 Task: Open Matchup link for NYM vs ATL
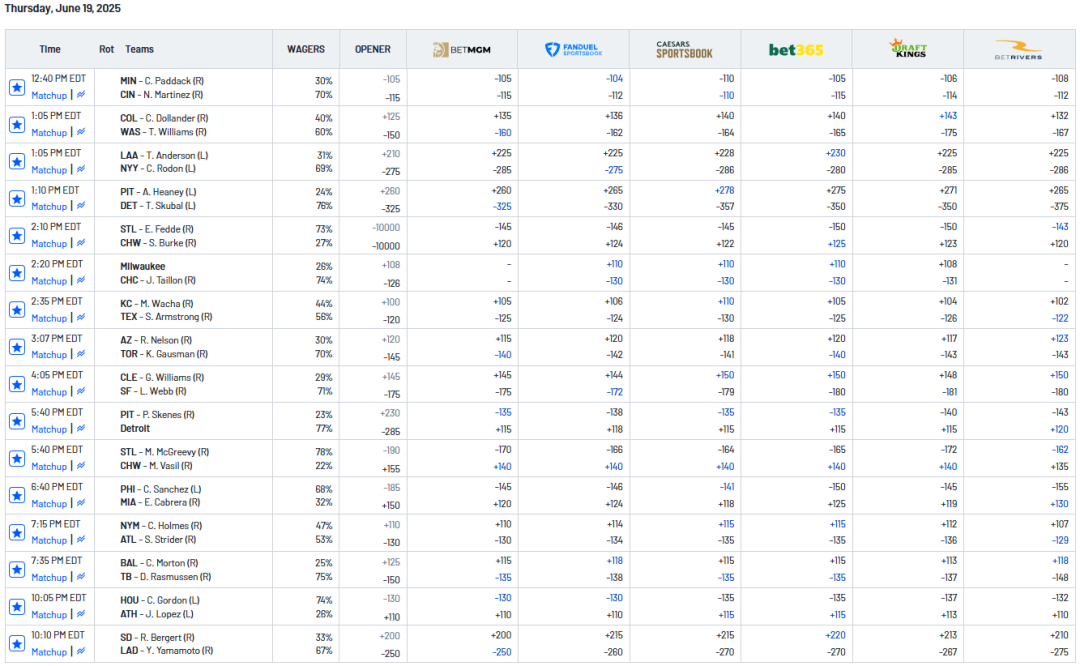pyautogui.click(x=49, y=541)
